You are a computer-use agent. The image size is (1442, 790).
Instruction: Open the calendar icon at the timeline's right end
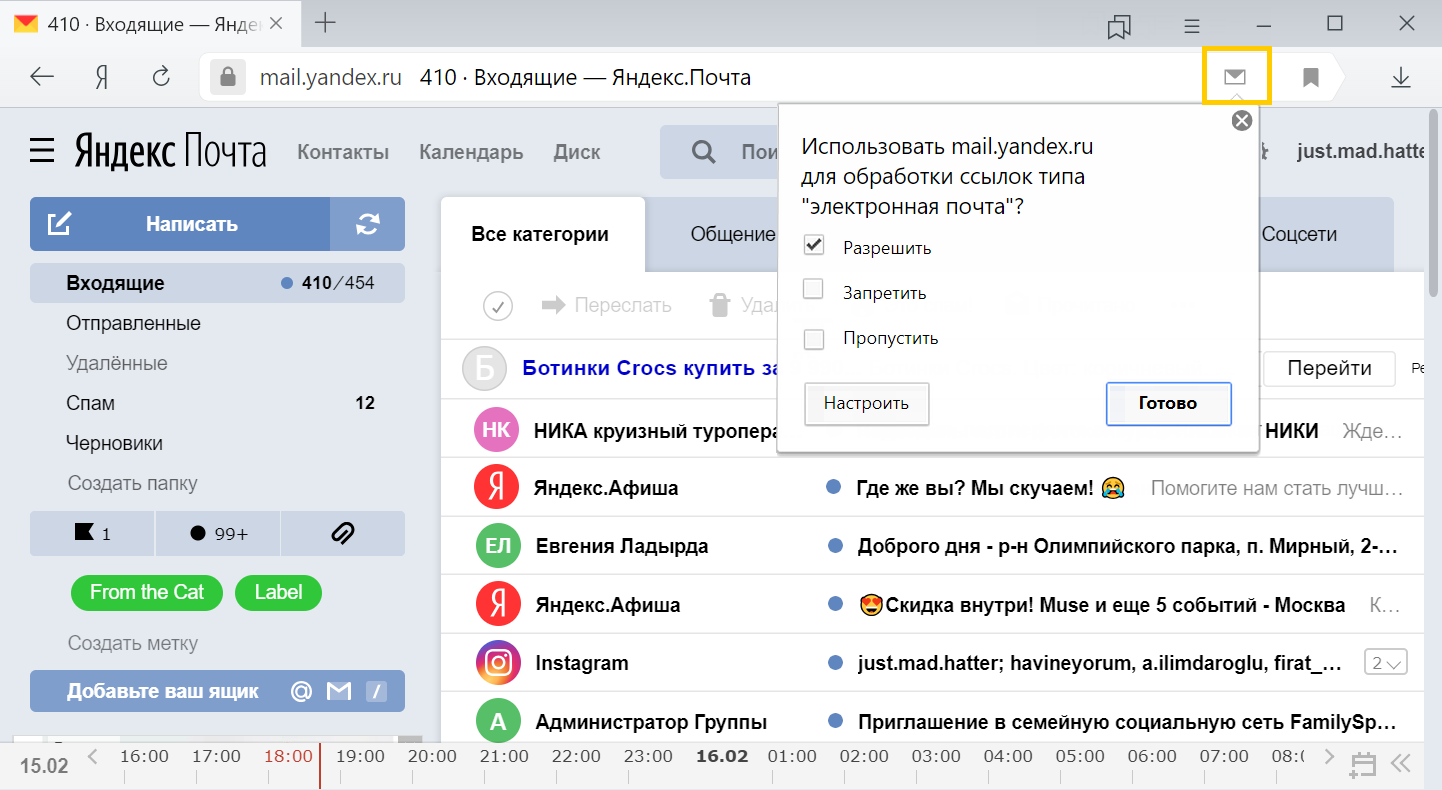point(1361,765)
